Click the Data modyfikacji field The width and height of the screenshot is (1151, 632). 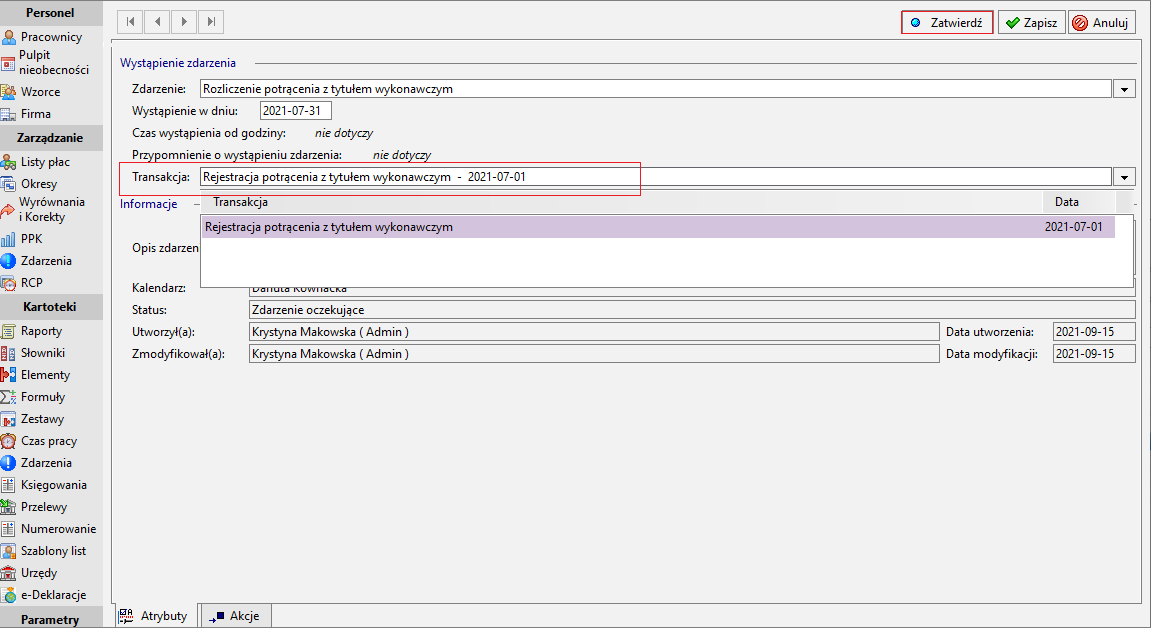point(1094,354)
